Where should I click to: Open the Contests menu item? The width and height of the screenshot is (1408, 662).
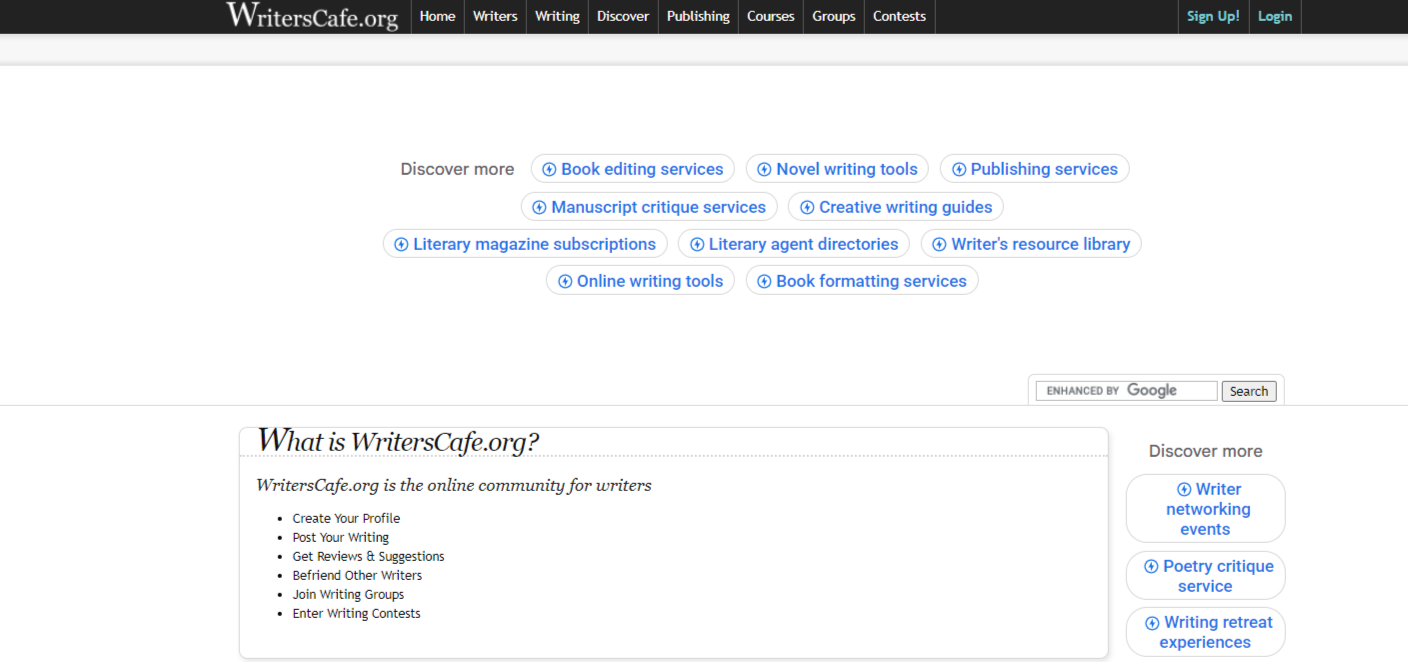click(899, 16)
